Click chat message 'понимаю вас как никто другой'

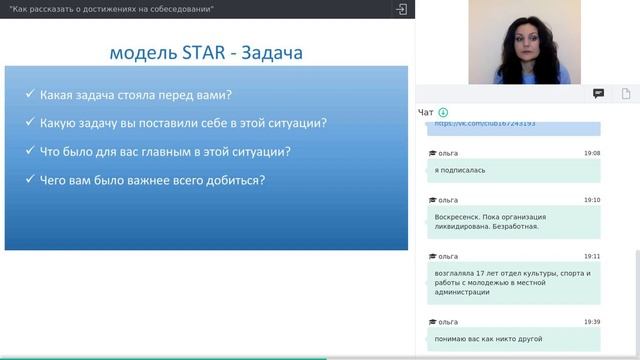pyautogui.click(x=513, y=339)
